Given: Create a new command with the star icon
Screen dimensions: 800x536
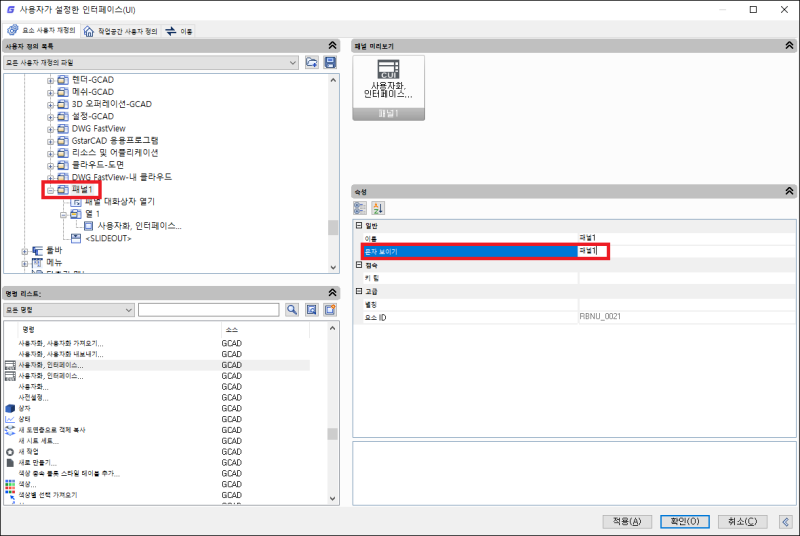Looking at the screenshot, I should 330,310.
